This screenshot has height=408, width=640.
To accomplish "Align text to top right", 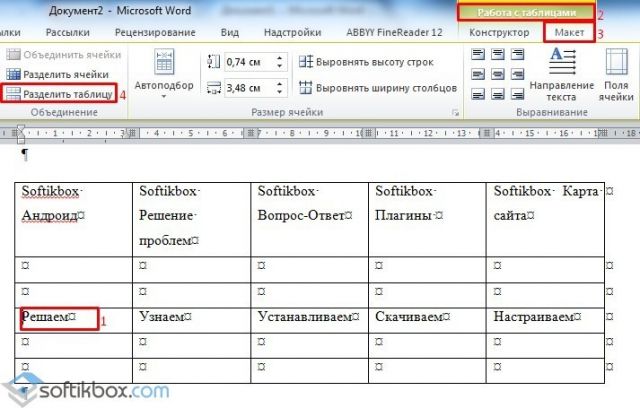I will pos(517,54).
